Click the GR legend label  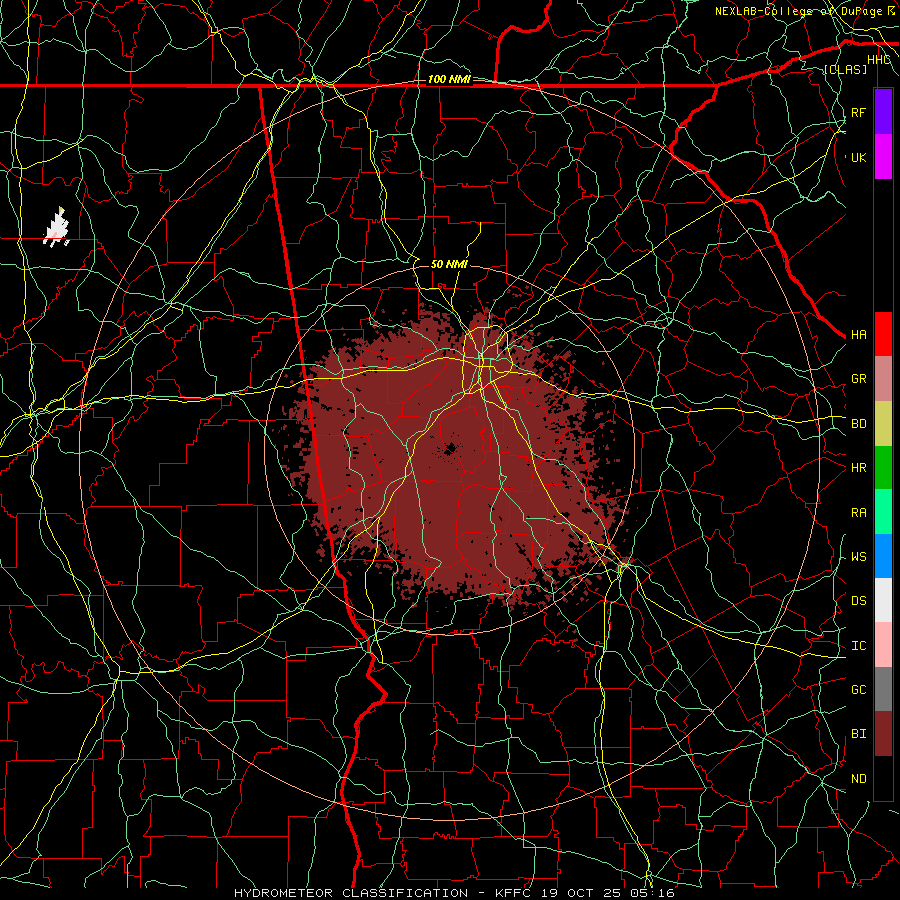858,379
